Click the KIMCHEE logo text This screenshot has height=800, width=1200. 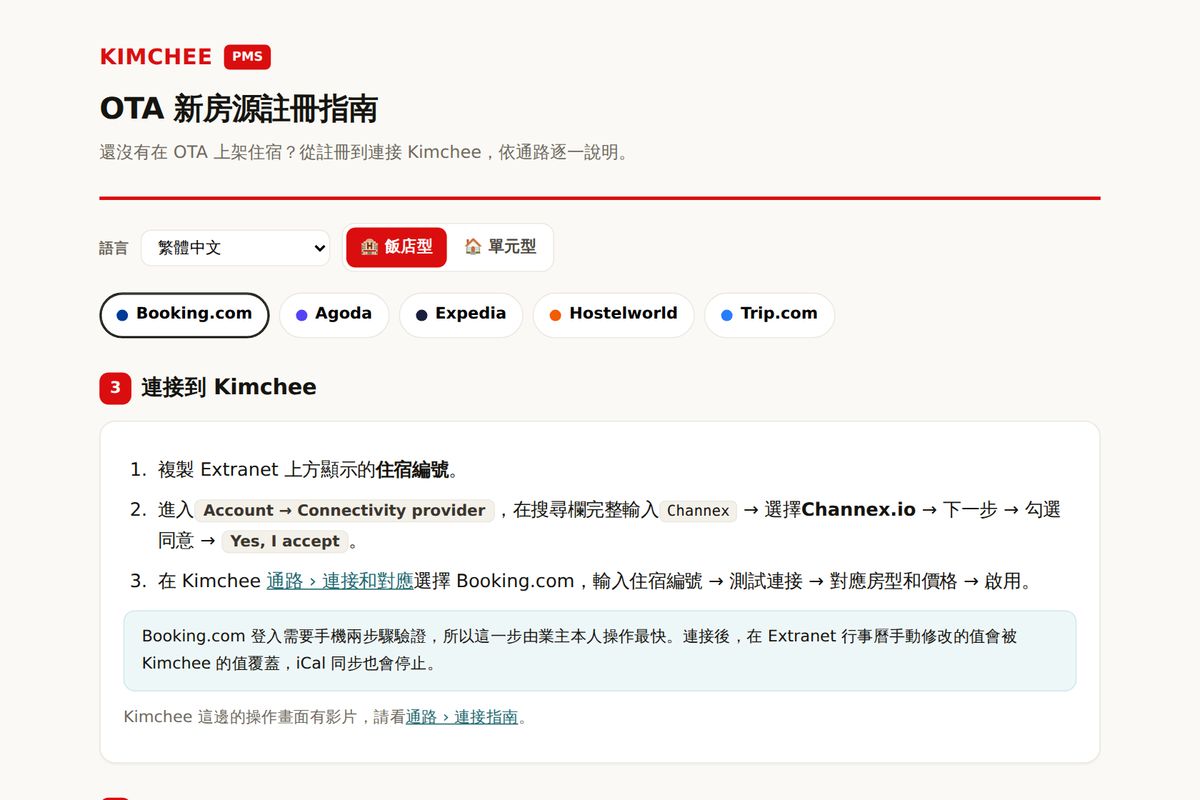(156, 57)
